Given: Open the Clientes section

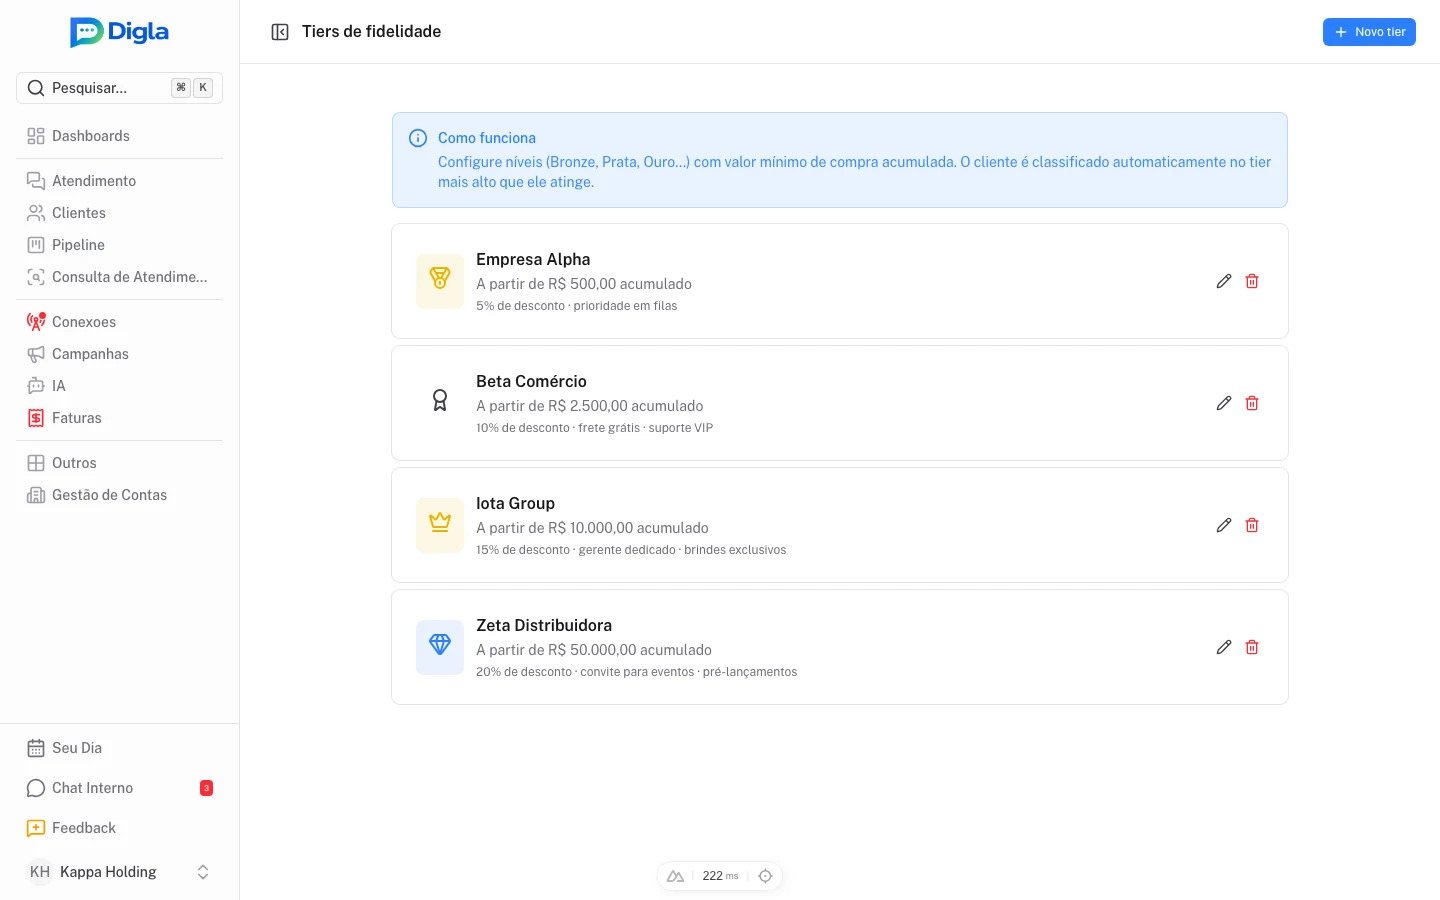Looking at the screenshot, I should tap(120, 213).
